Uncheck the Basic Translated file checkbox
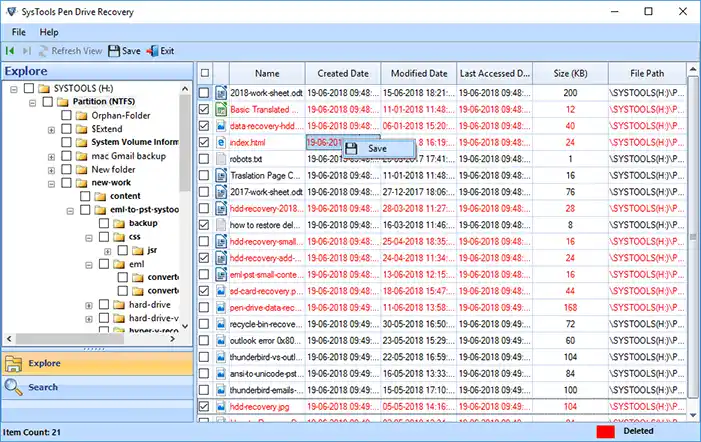The height and width of the screenshot is (442, 701). [x=204, y=109]
